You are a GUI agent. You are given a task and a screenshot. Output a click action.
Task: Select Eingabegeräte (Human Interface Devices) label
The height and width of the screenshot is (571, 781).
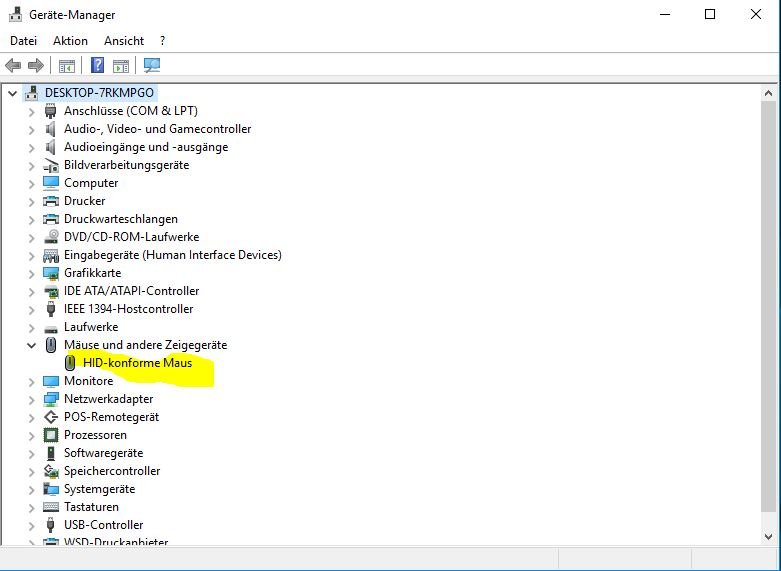click(x=173, y=255)
